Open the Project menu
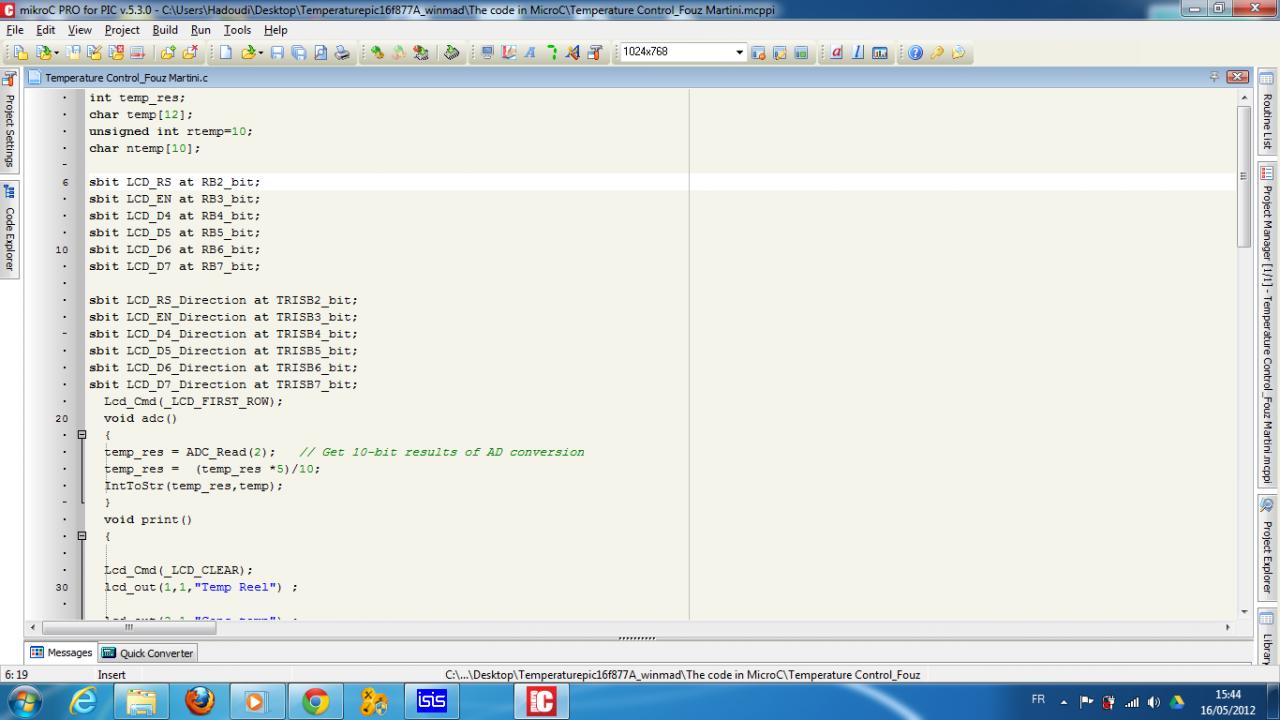The height and width of the screenshot is (720, 1280). [x=122, y=30]
